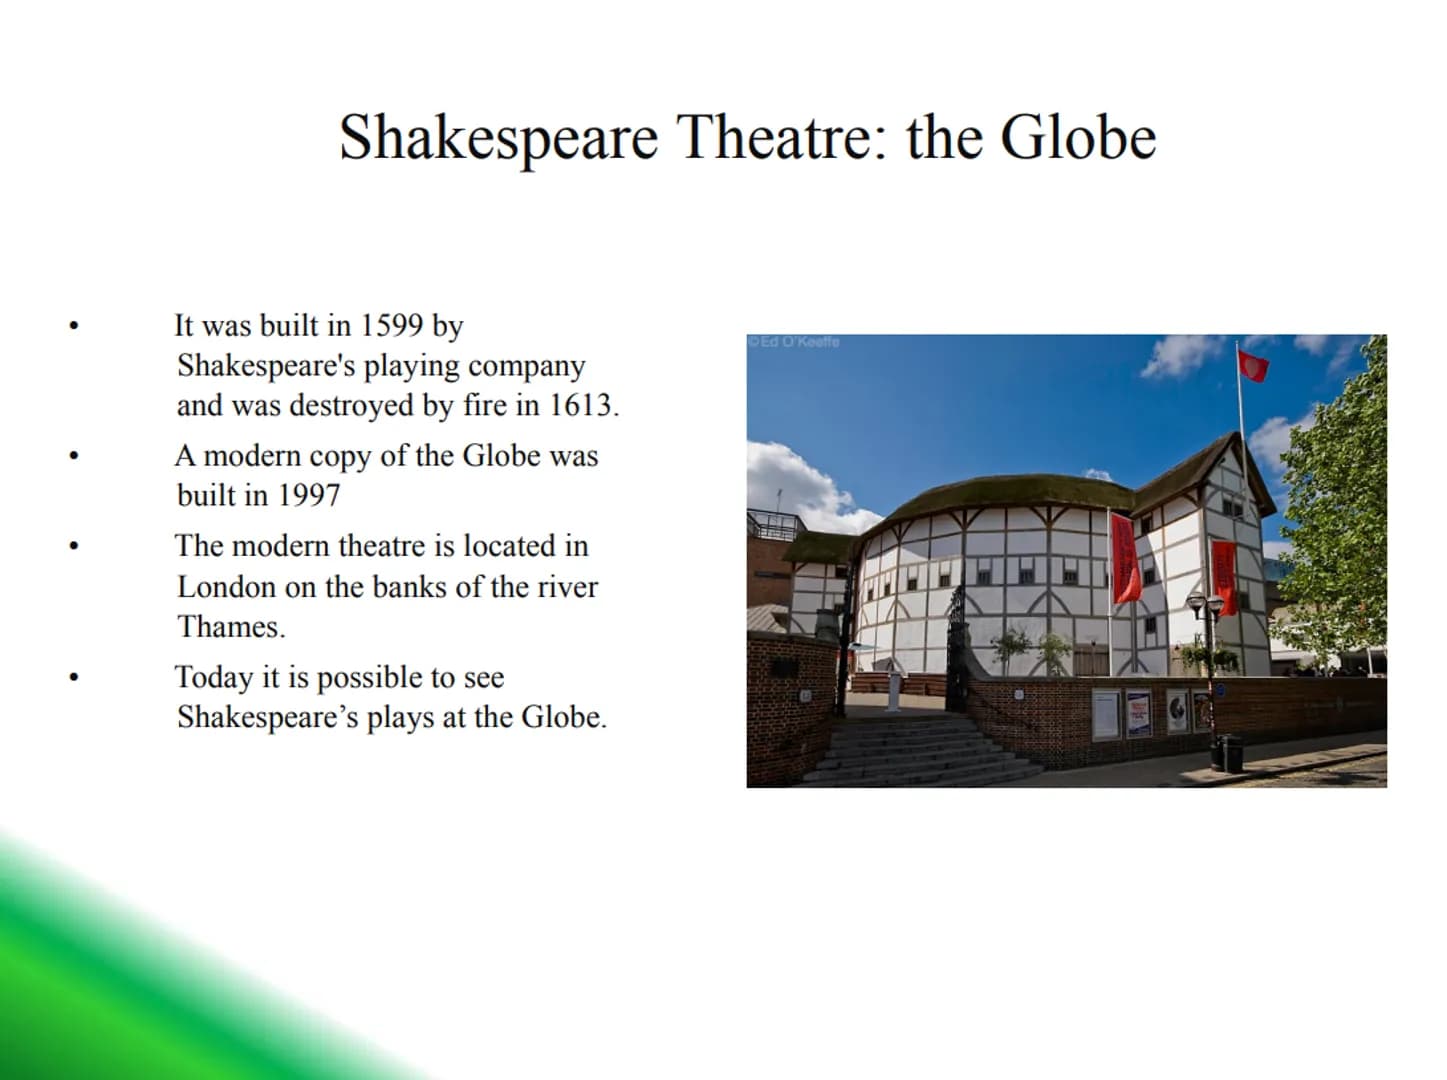Select the bullet "It was built in 1599 by"
Viewport: 1447px width, 1080px height.
pos(318,326)
